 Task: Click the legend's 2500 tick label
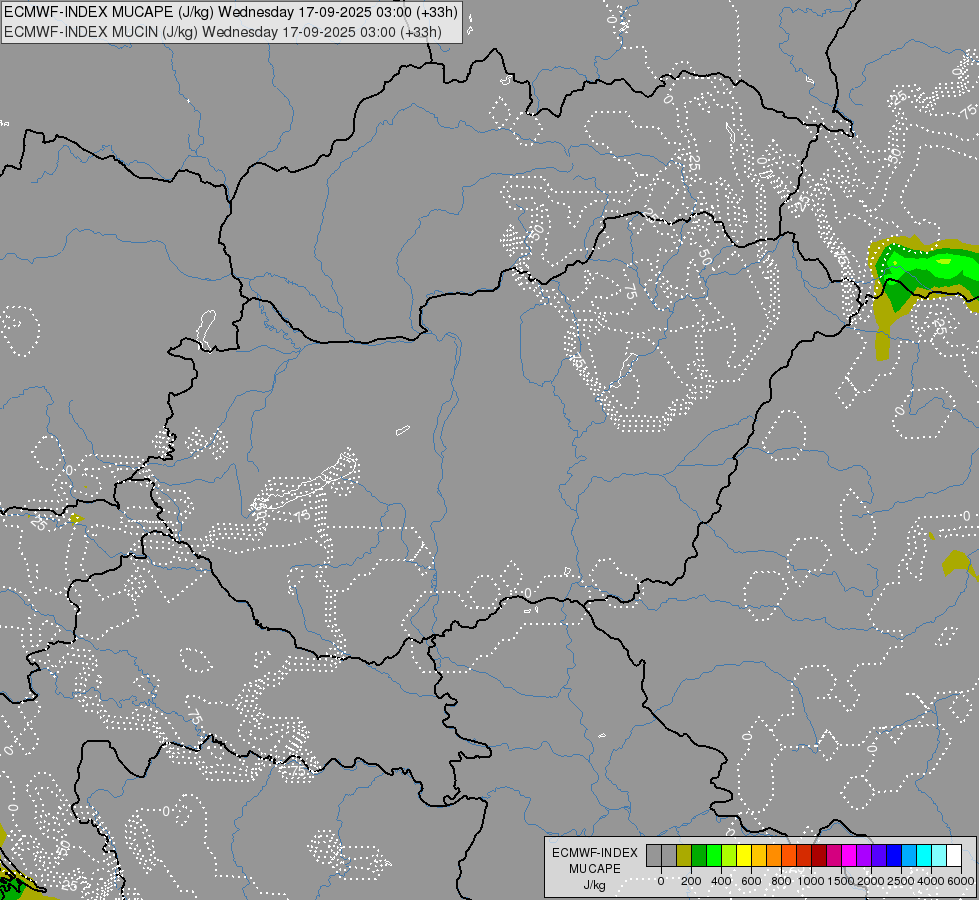tap(901, 881)
